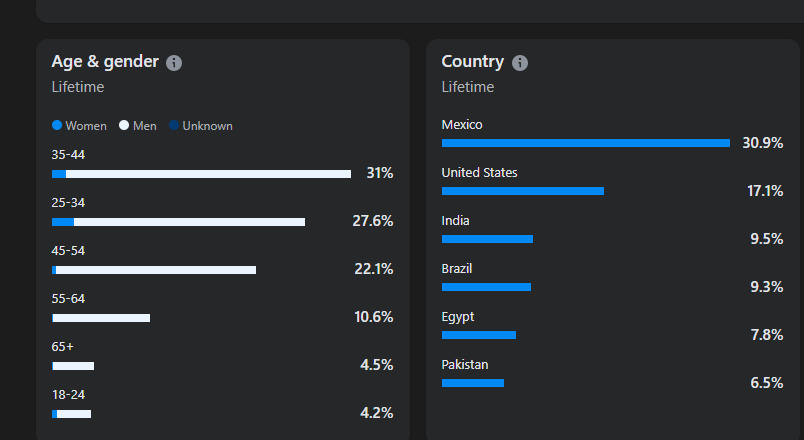Click the Country card heading
Screen dimensions: 804x440
pos(474,62)
